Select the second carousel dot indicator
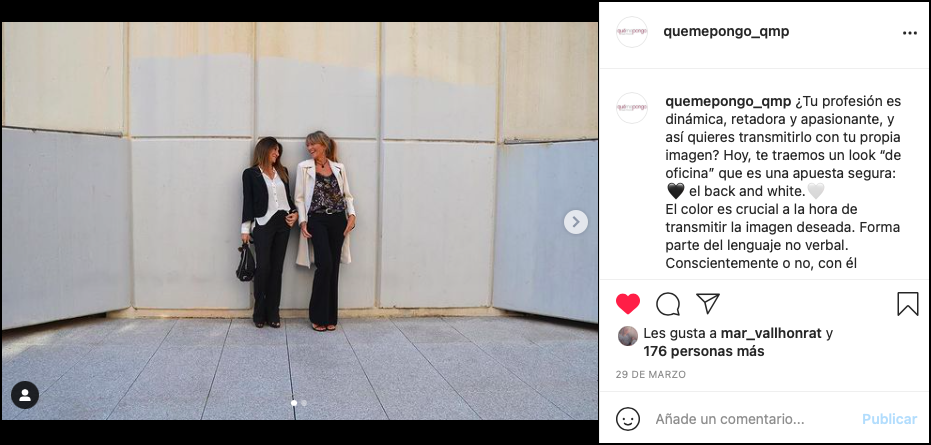 303,403
